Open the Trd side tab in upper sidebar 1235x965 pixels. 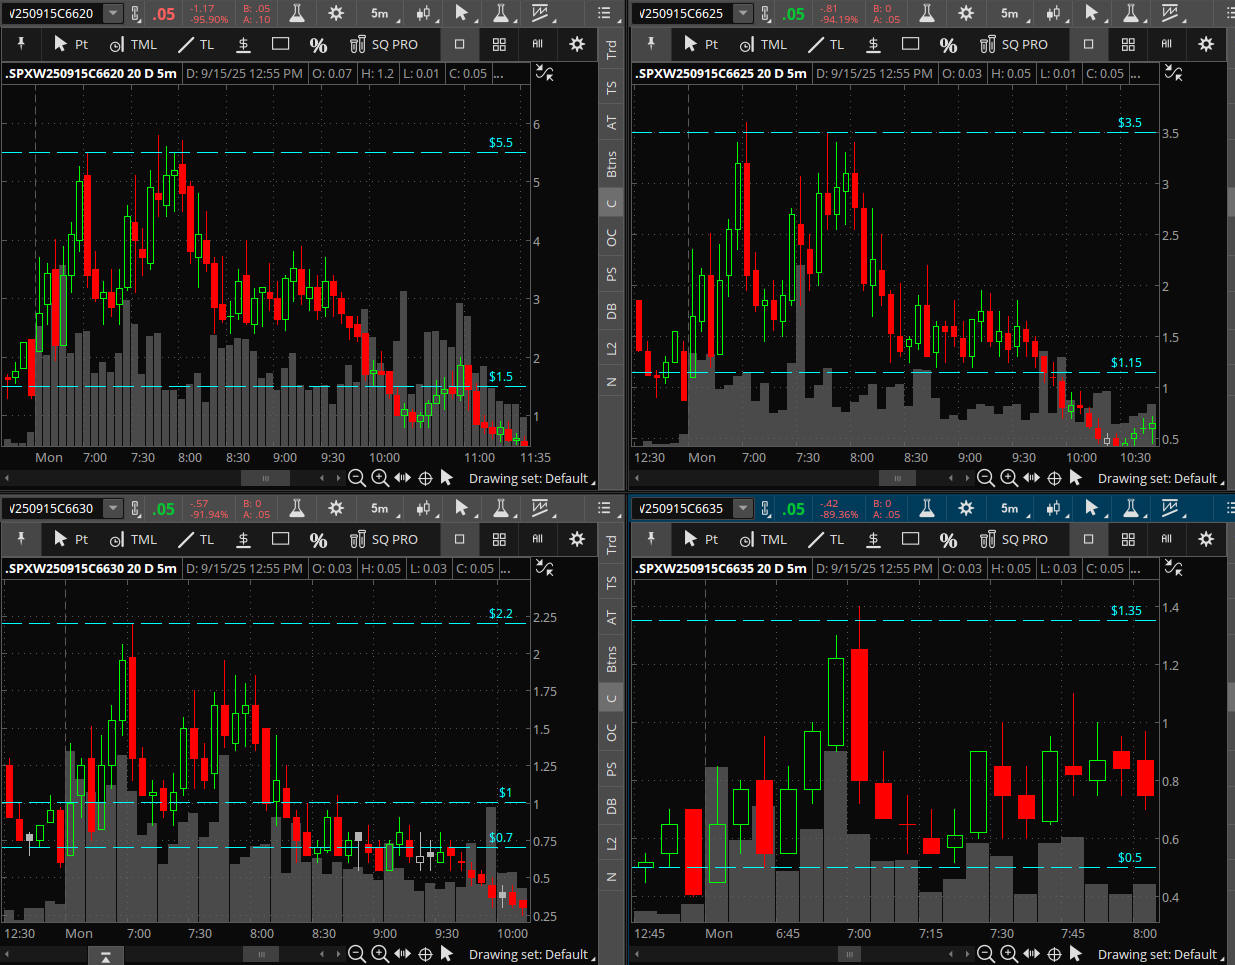pos(611,48)
